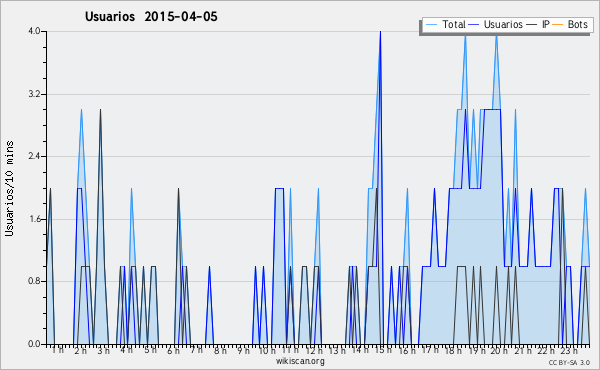Click the "18 h" x-axis label
The width and height of the screenshot is (600, 370).
tap(453, 350)
